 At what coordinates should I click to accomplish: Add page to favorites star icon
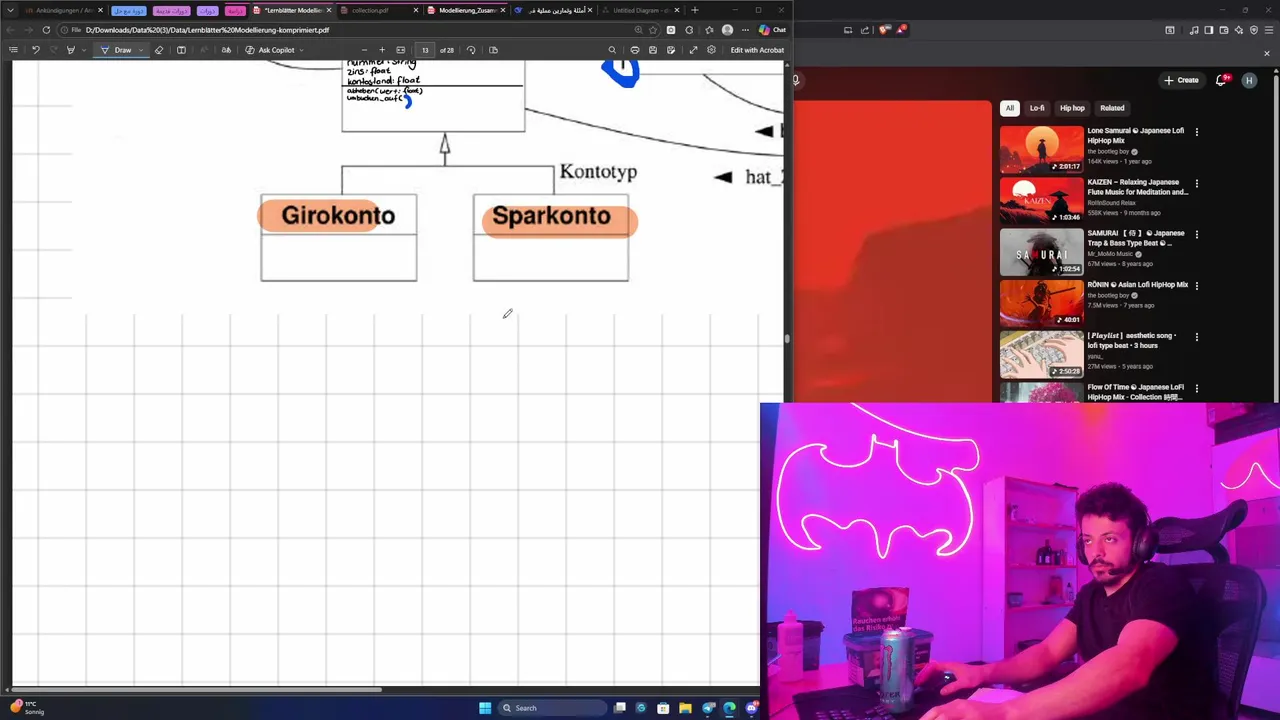click(x=653, y=30)
